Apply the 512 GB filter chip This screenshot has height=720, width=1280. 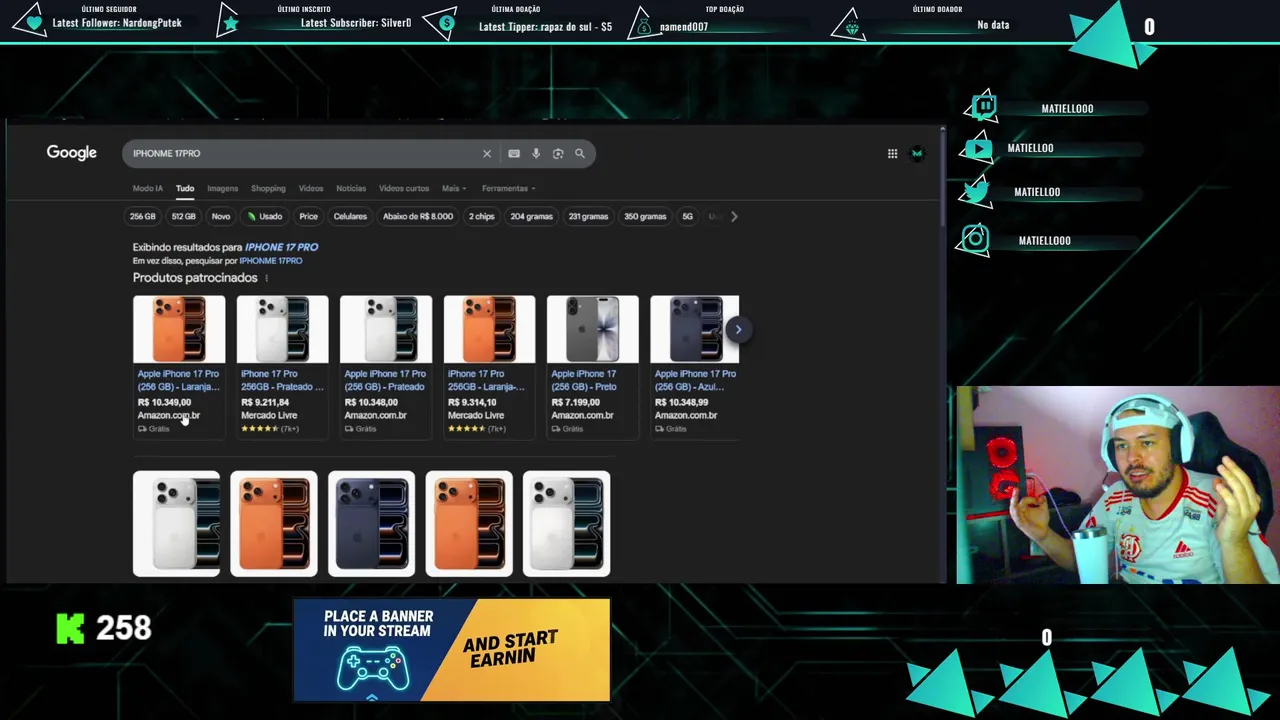[x=184, y=216]
